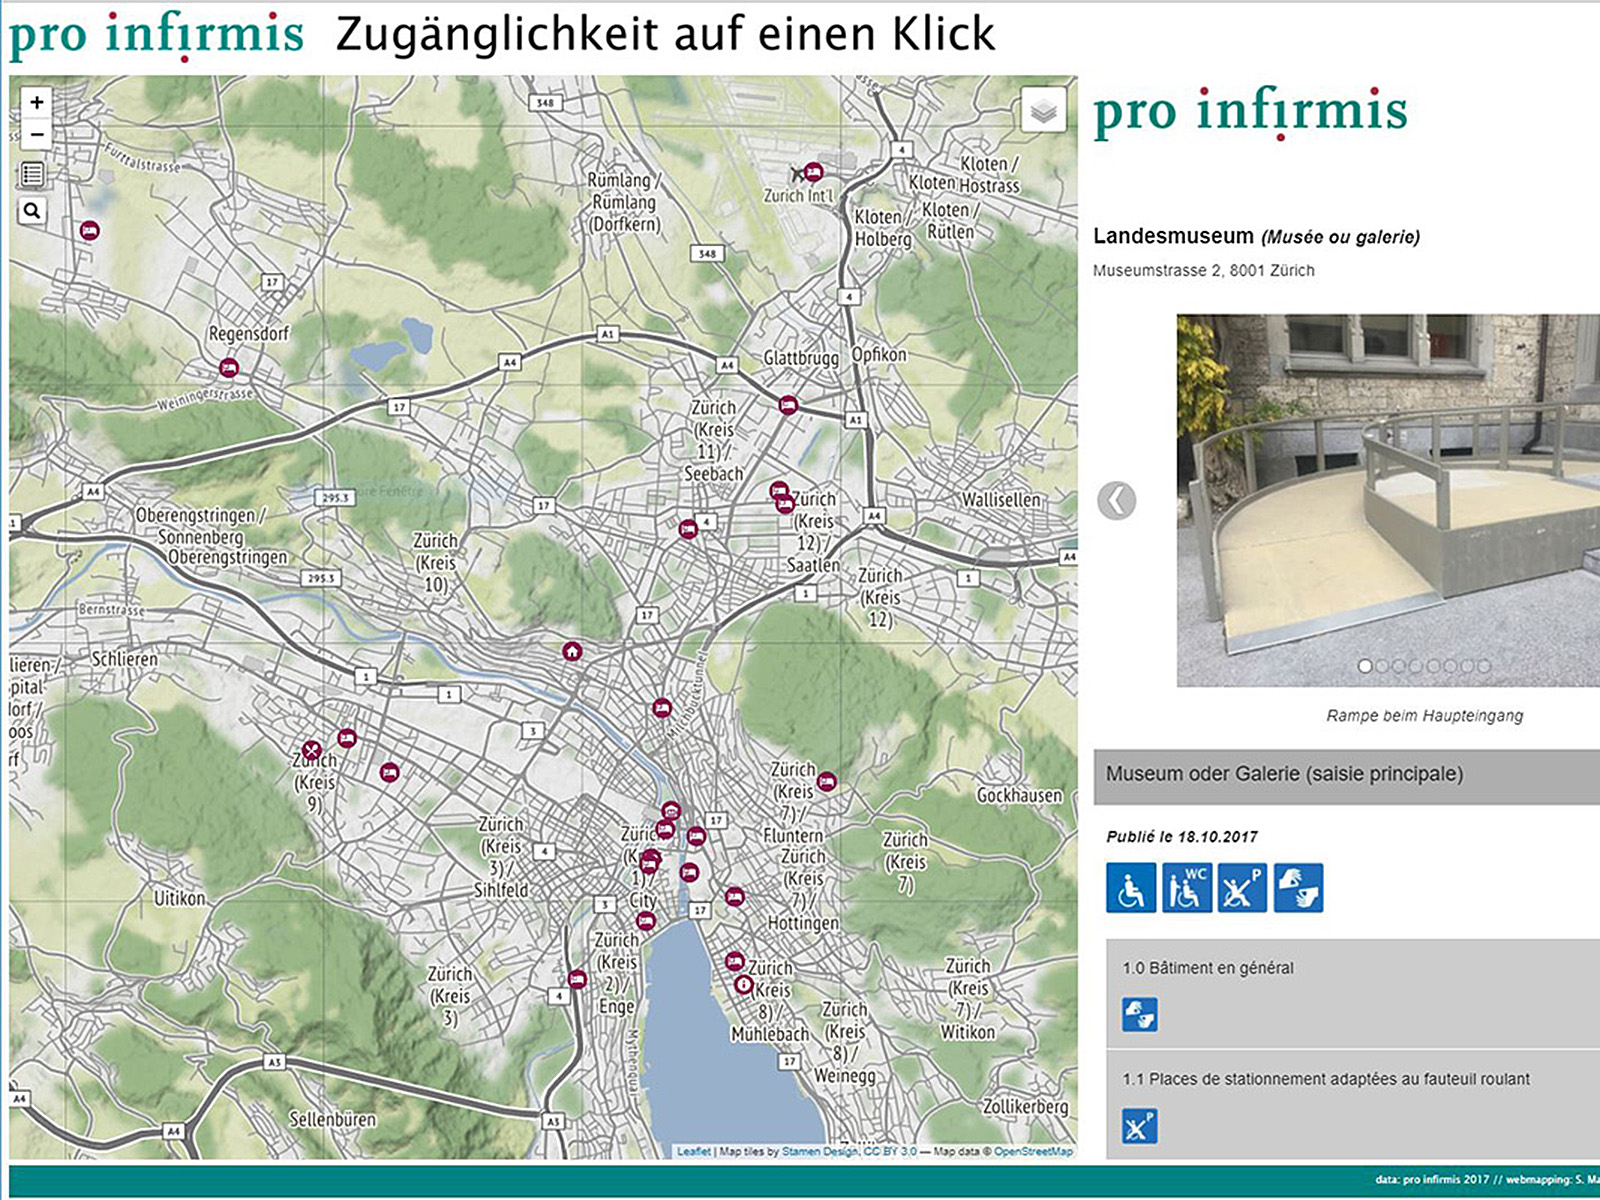Select the bed marker near Hottingen label

click(734, 897)
